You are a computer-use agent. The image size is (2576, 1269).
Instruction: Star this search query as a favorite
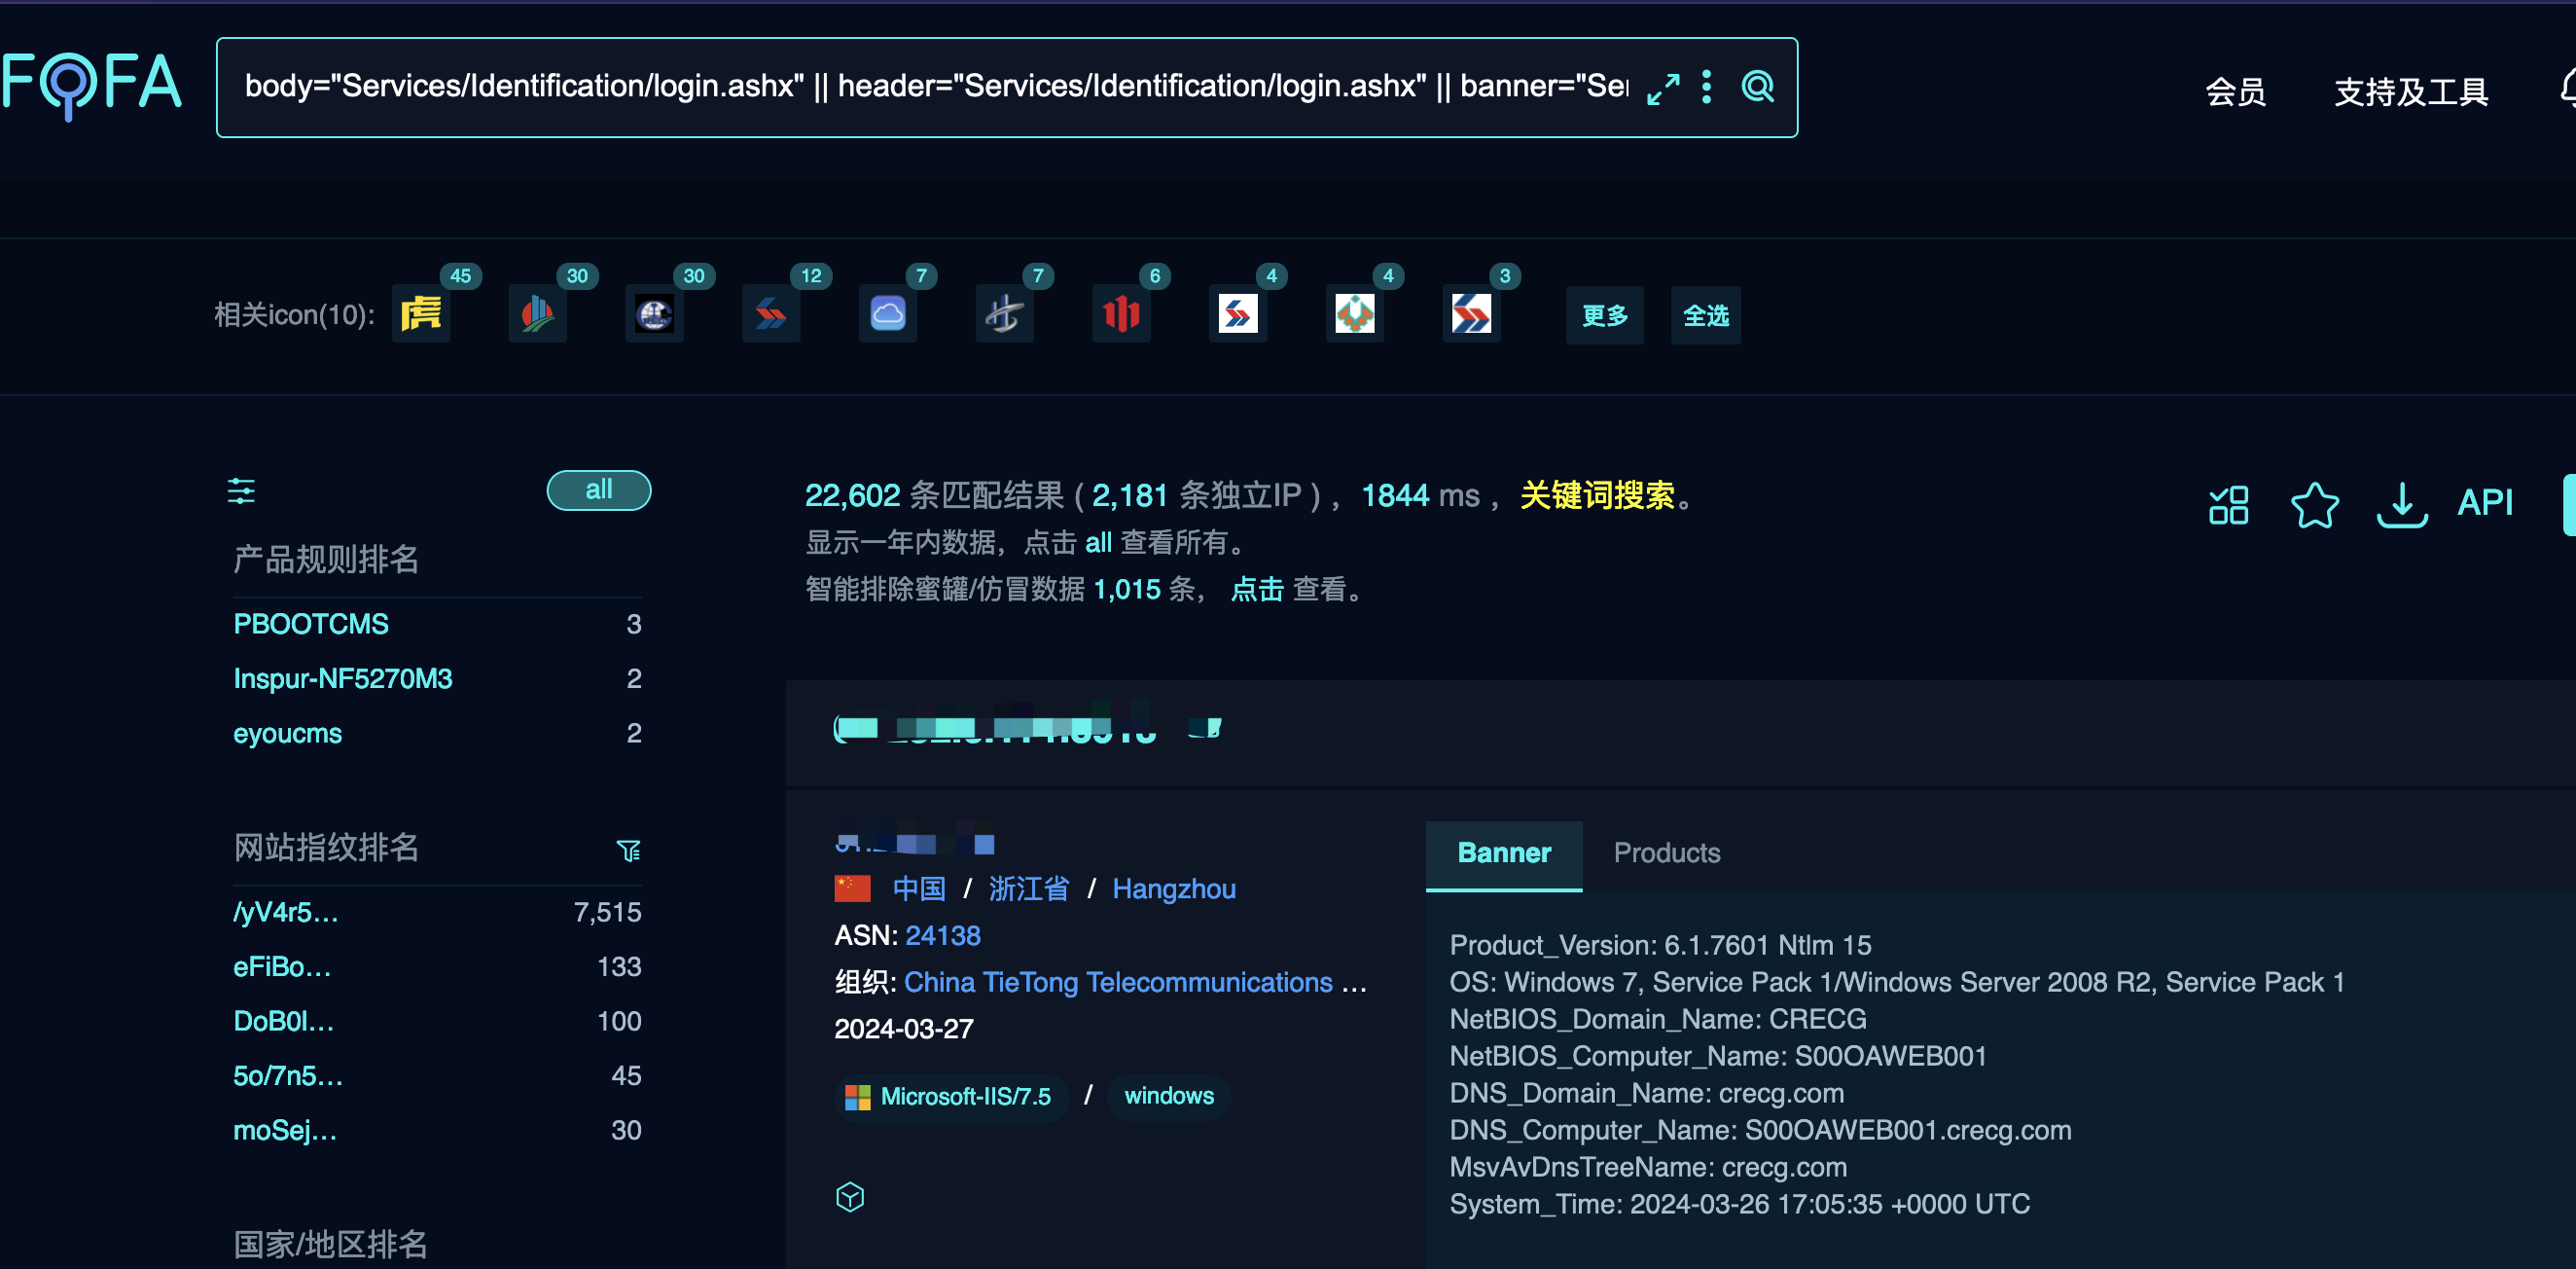click(2316, 505)
